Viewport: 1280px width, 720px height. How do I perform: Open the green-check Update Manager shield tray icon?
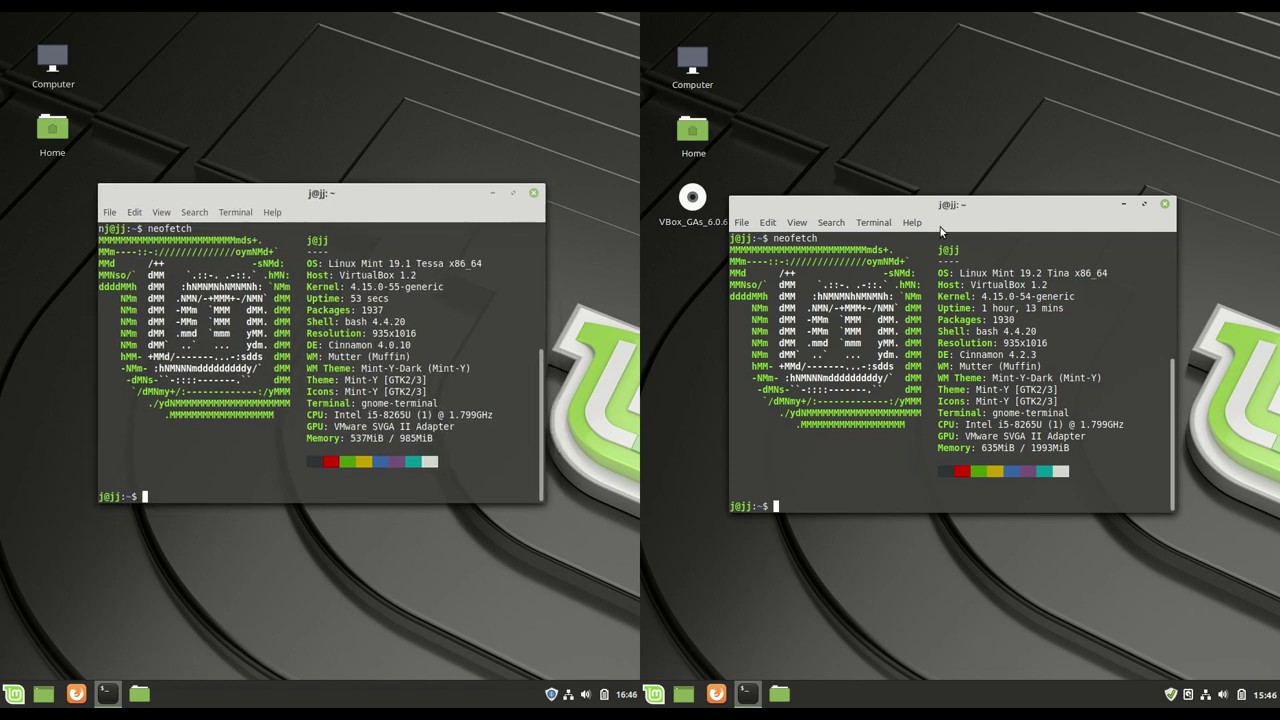tap(1171, 694)
